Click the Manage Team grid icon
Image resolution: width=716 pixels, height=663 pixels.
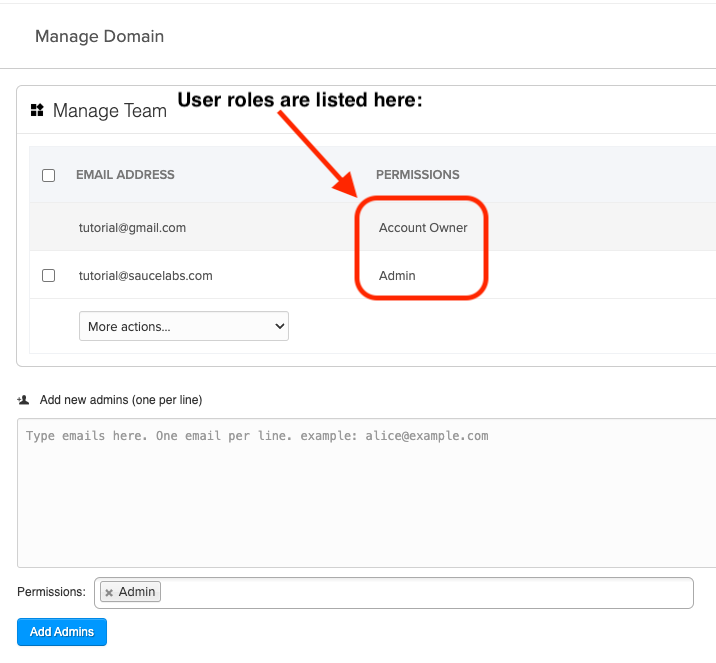click(38, 110)
